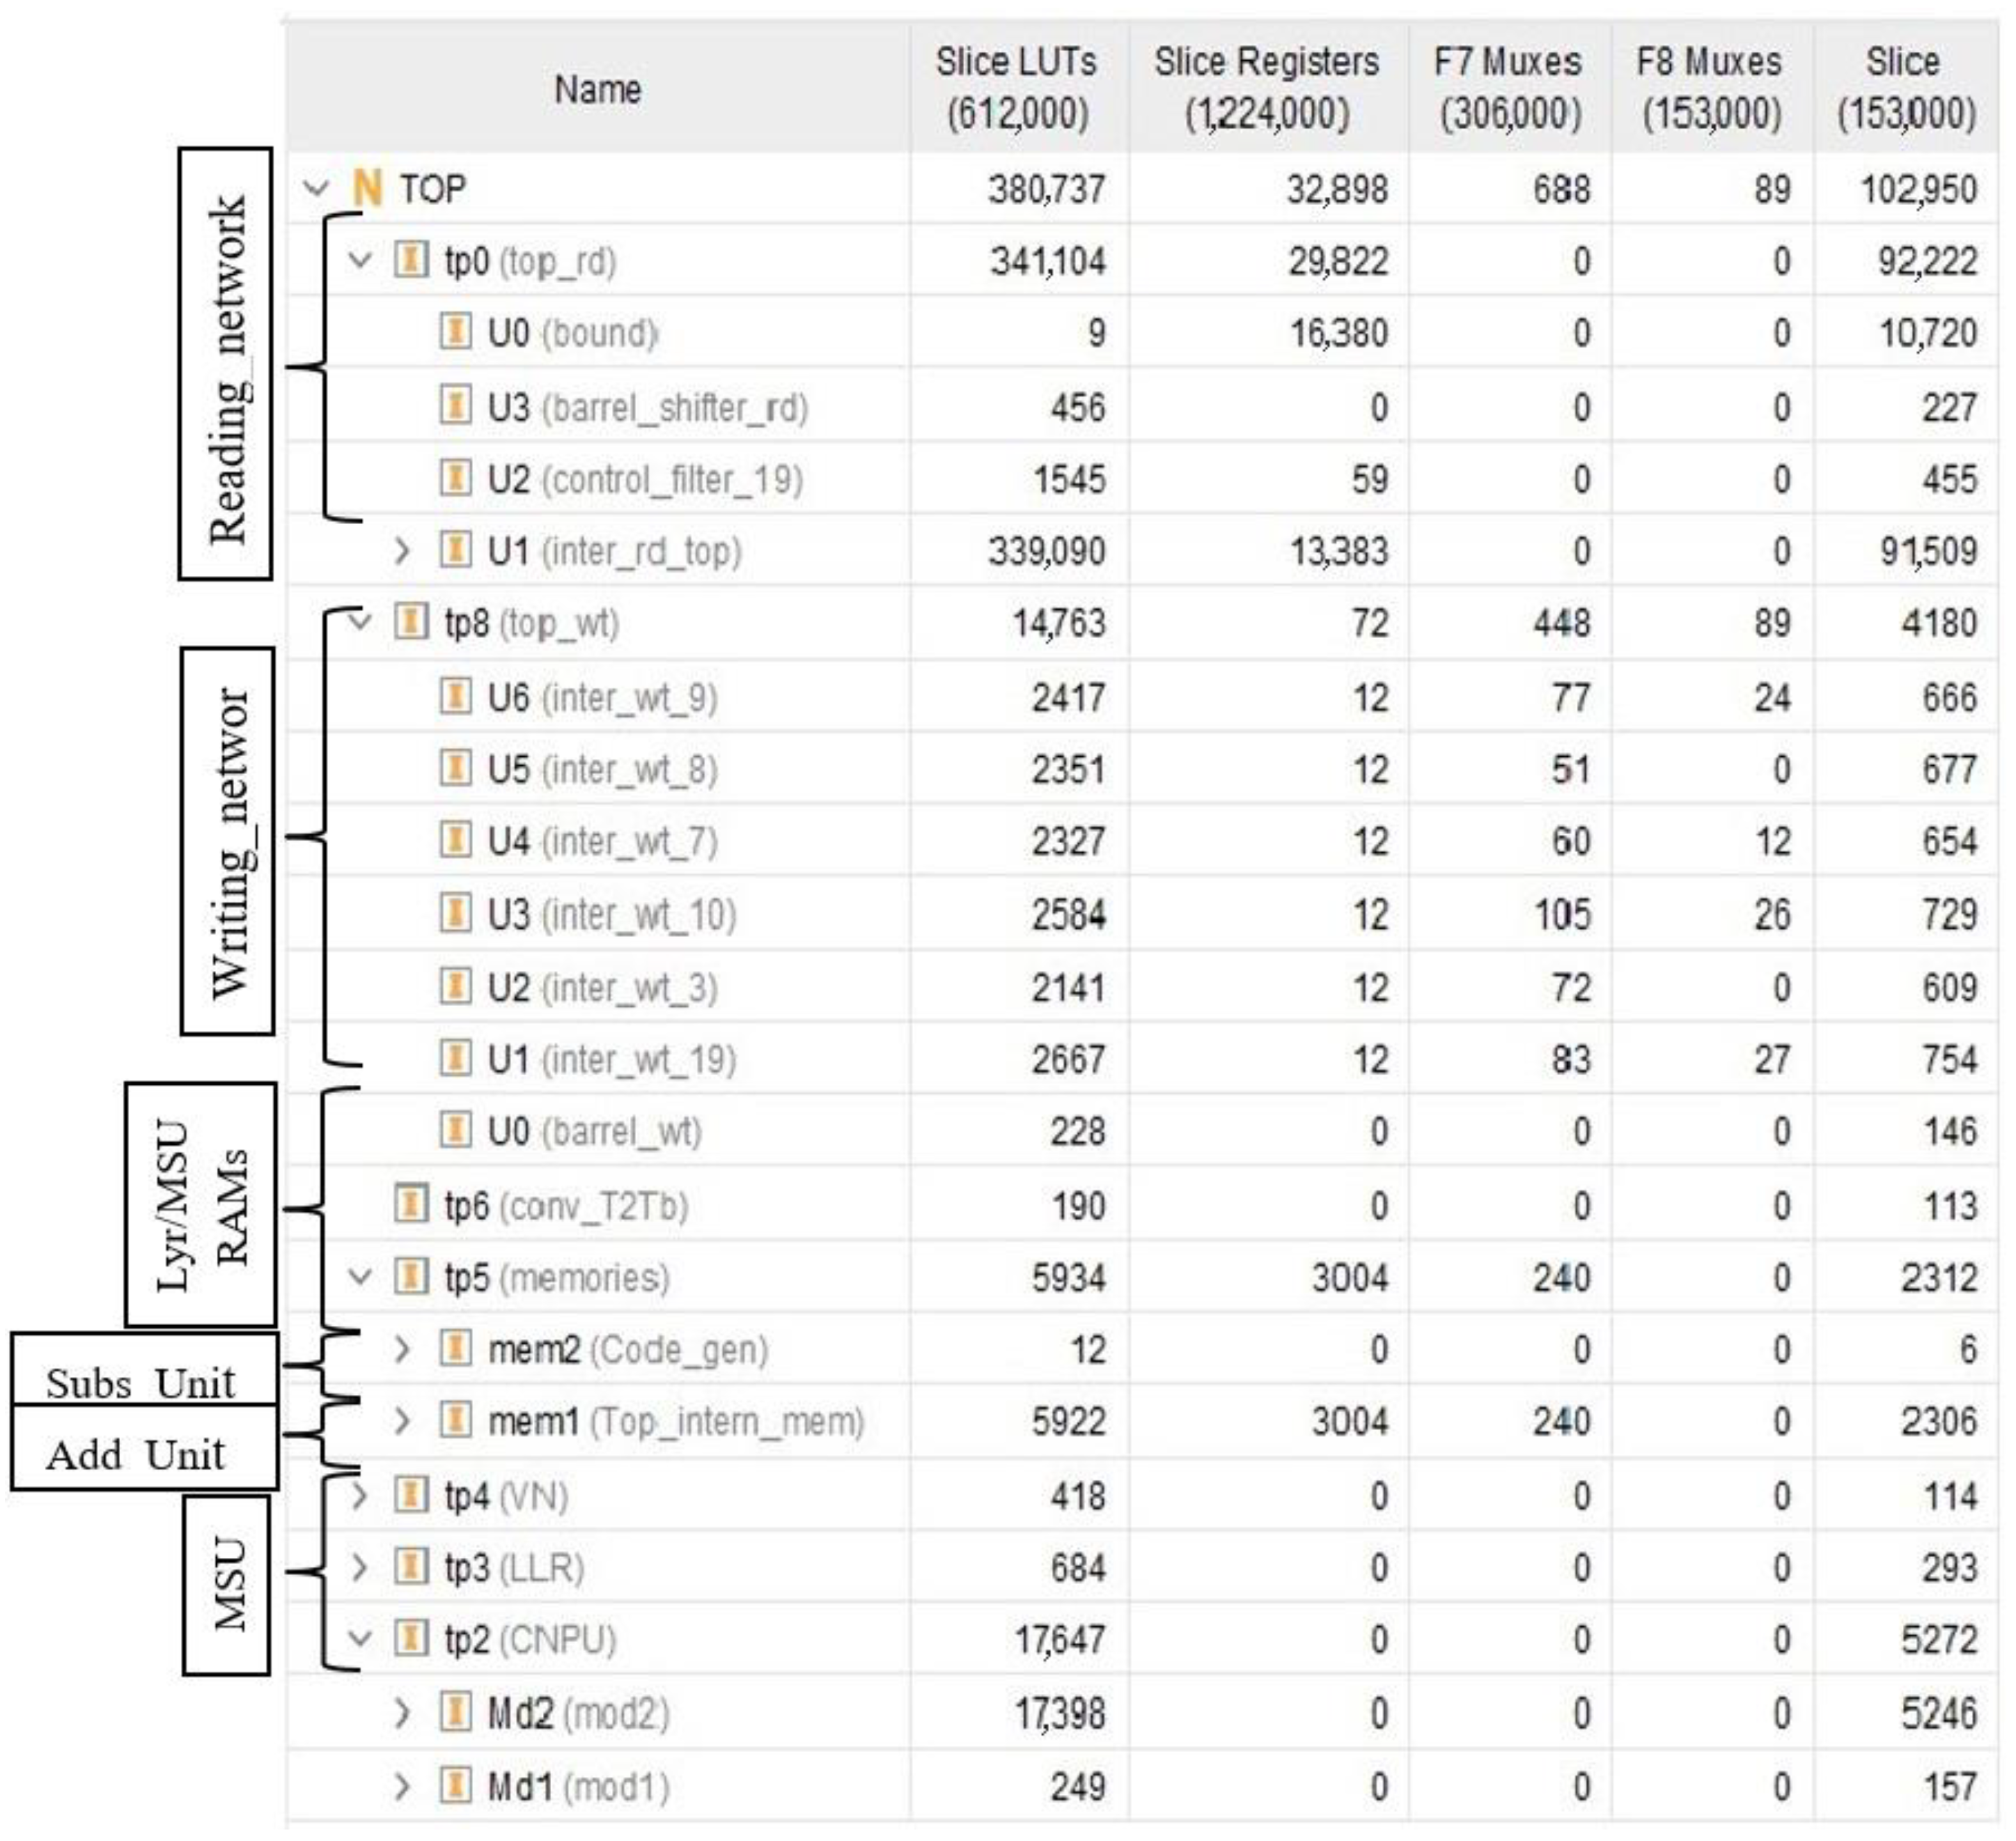Click the instance icon of tp2 (CNPU)
2016x1841 pixels.
tap(411, 1639)
